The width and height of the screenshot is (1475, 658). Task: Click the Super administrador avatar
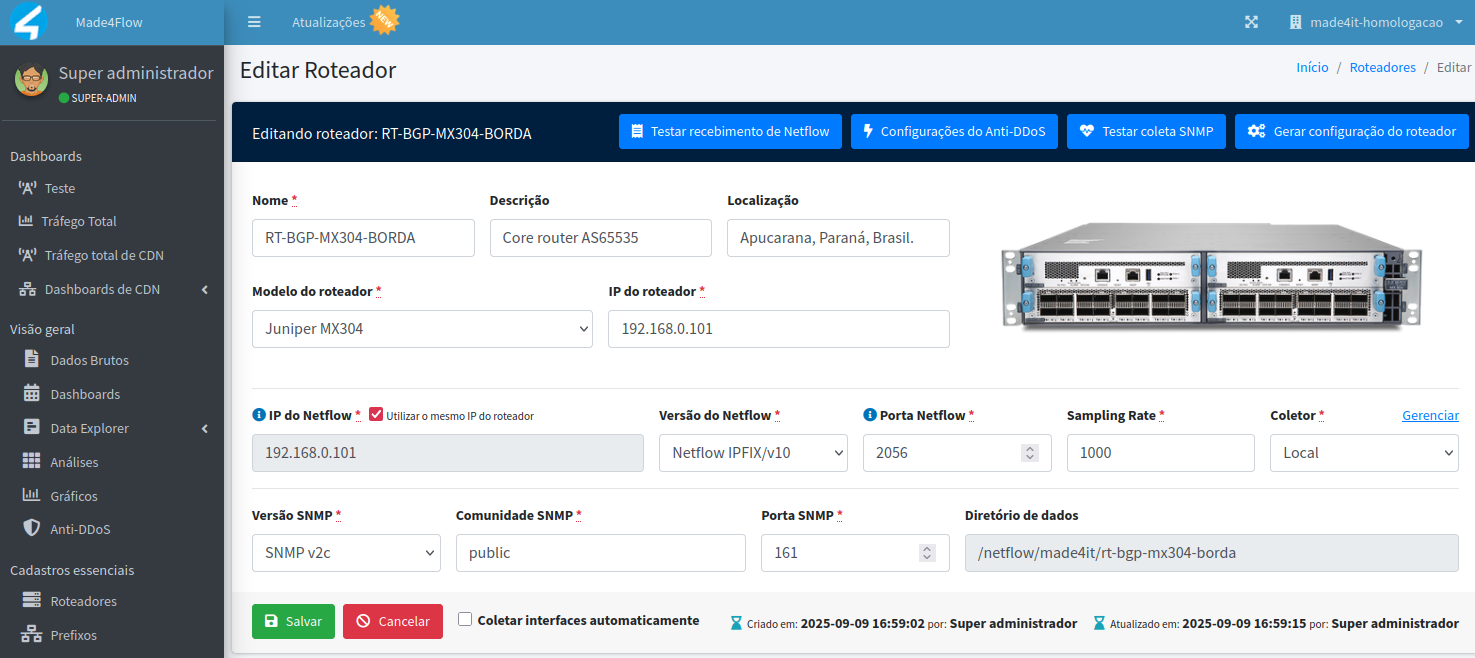(31, 79)
